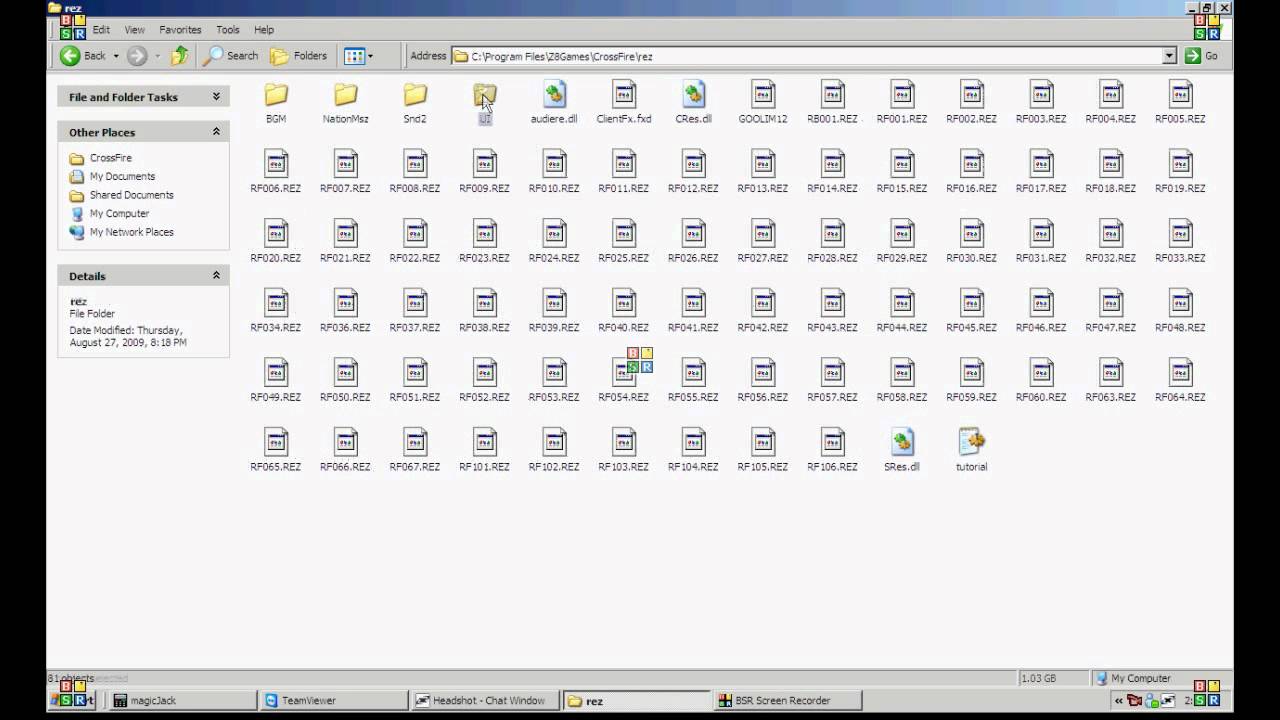Select the GOOLIM12 file
This screenshot has width=1280, height=720.
(x=763, y=103)
